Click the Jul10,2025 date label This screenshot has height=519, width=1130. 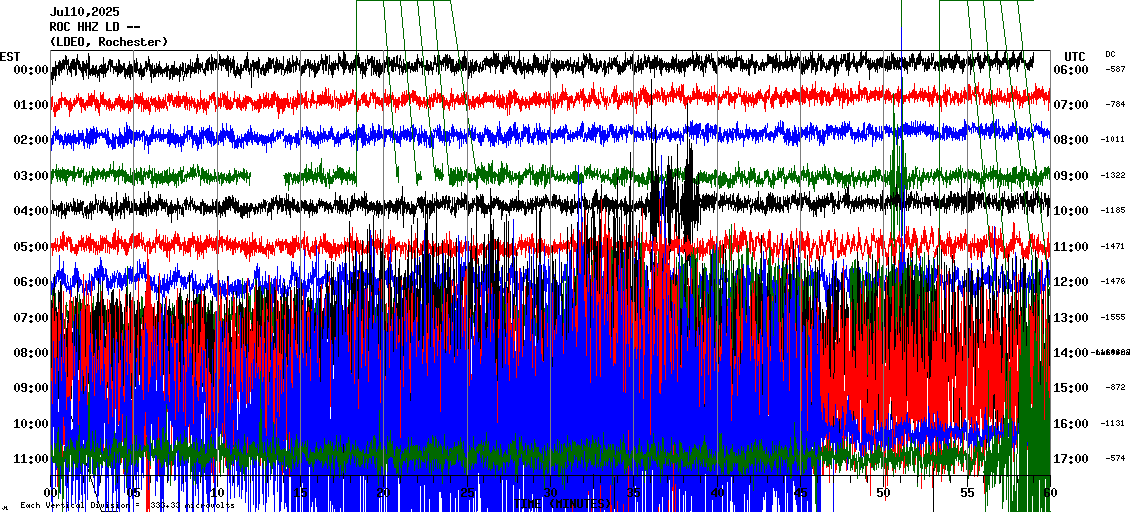83,12
